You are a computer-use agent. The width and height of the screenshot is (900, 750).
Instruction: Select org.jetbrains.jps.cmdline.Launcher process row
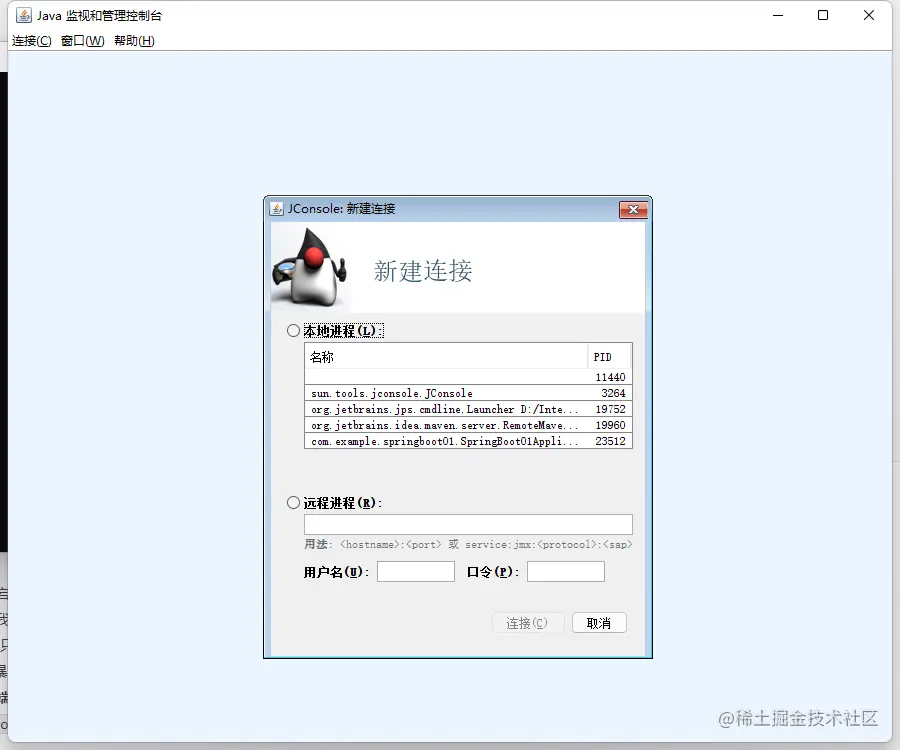tap(468, 409)
